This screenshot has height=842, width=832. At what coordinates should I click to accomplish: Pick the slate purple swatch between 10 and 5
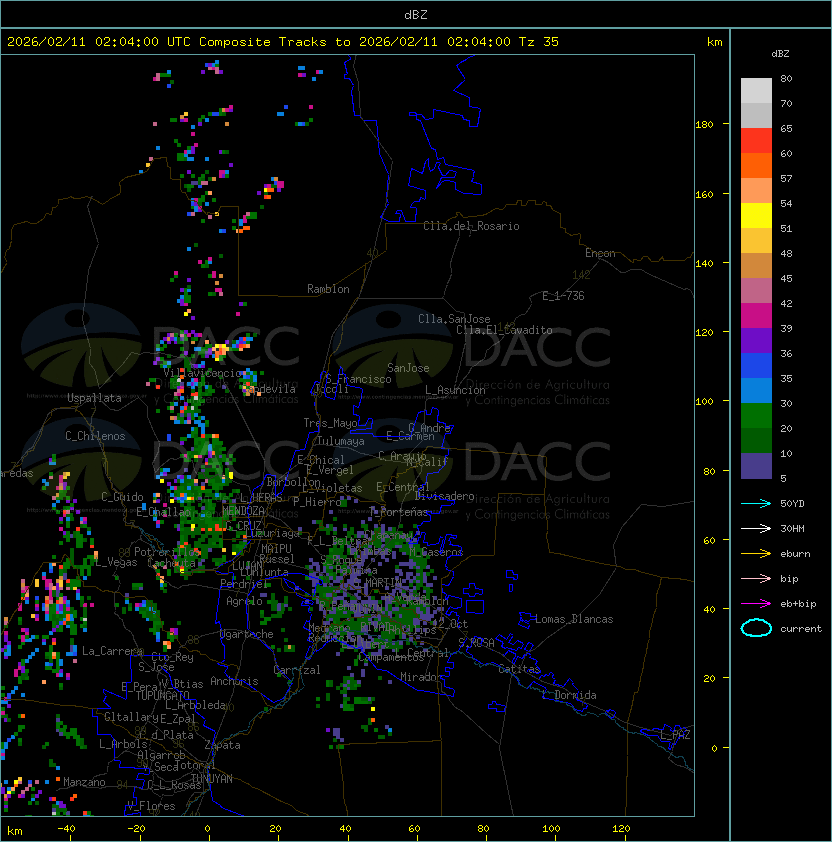pyautogui.click(x=756, y=466)
